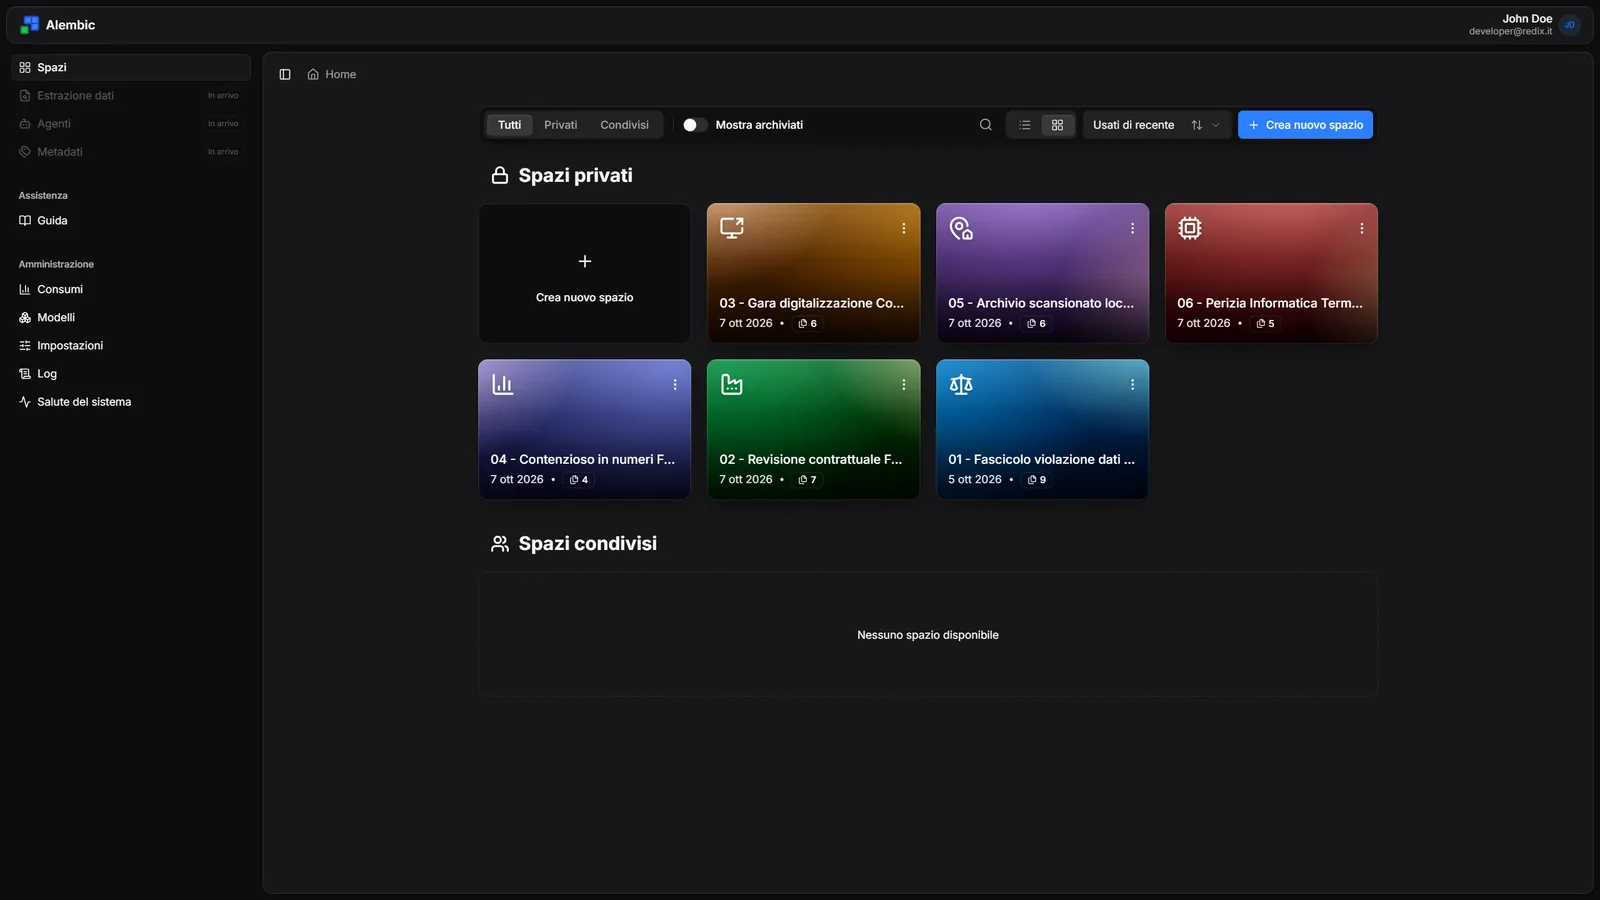Select the Tutti tab
The image size is (1600, 900).
pos(510,125)
